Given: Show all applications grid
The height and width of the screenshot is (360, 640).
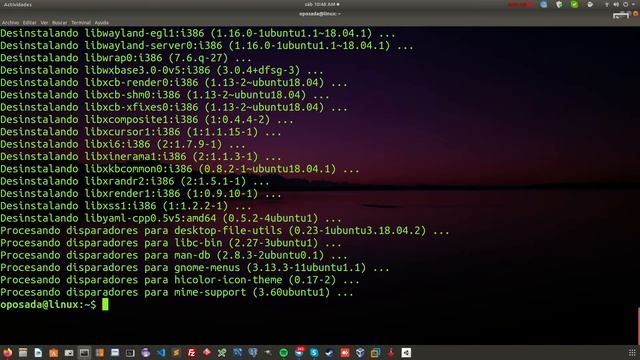Looking at the screenshot, I should tap(632, 353).
